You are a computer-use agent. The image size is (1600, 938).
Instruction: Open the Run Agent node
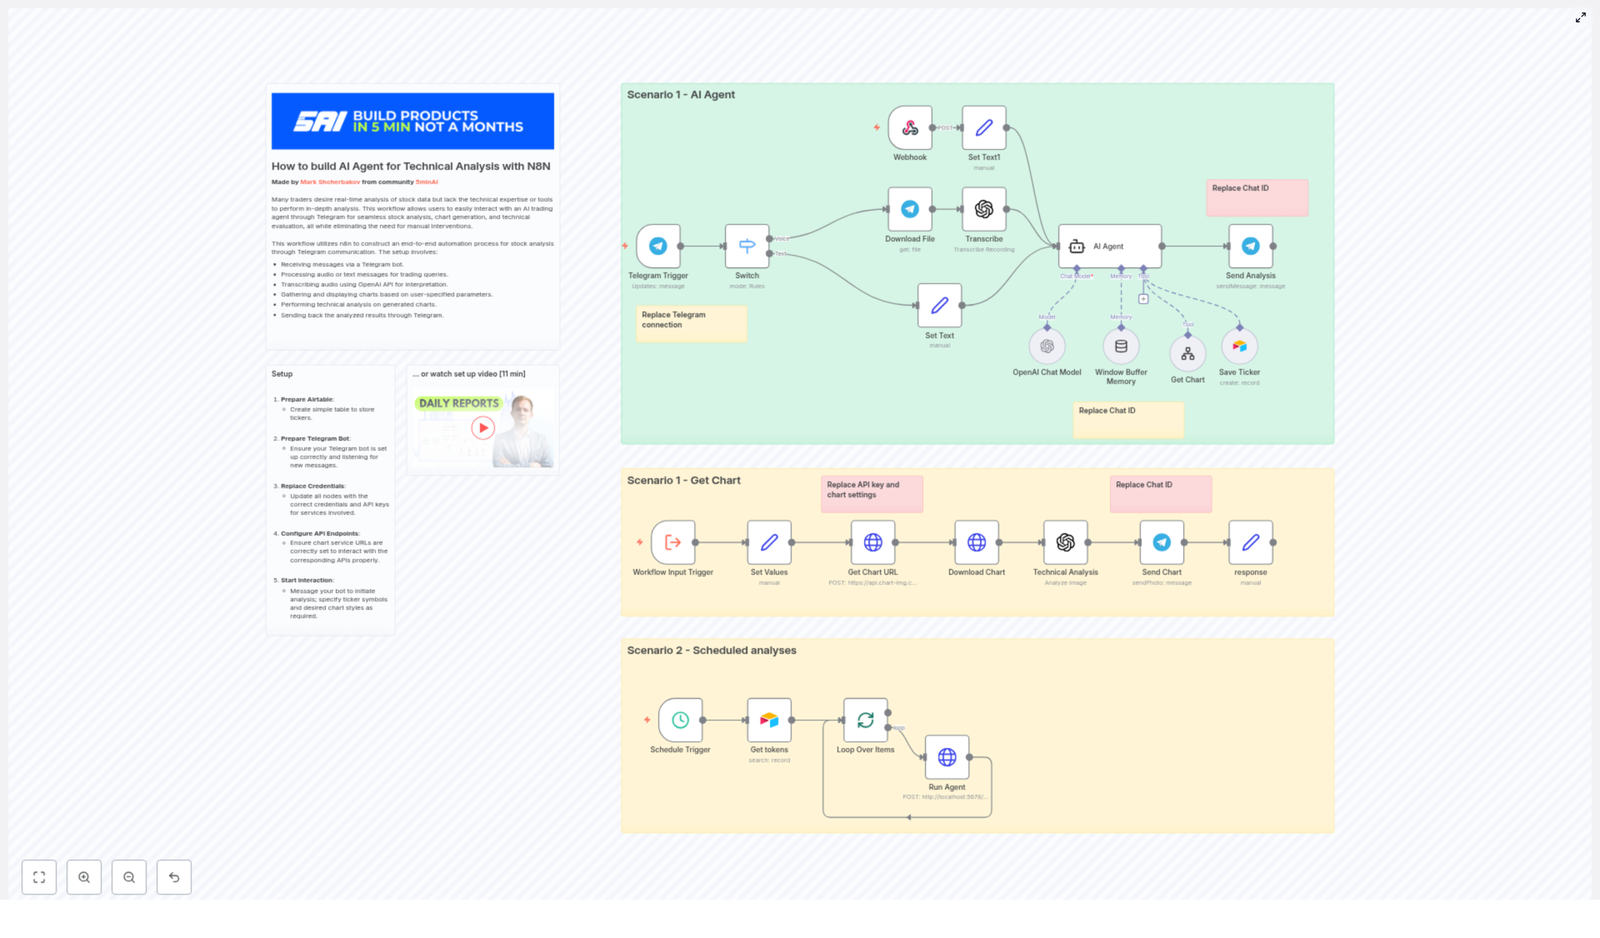click(x=946, y=757)
